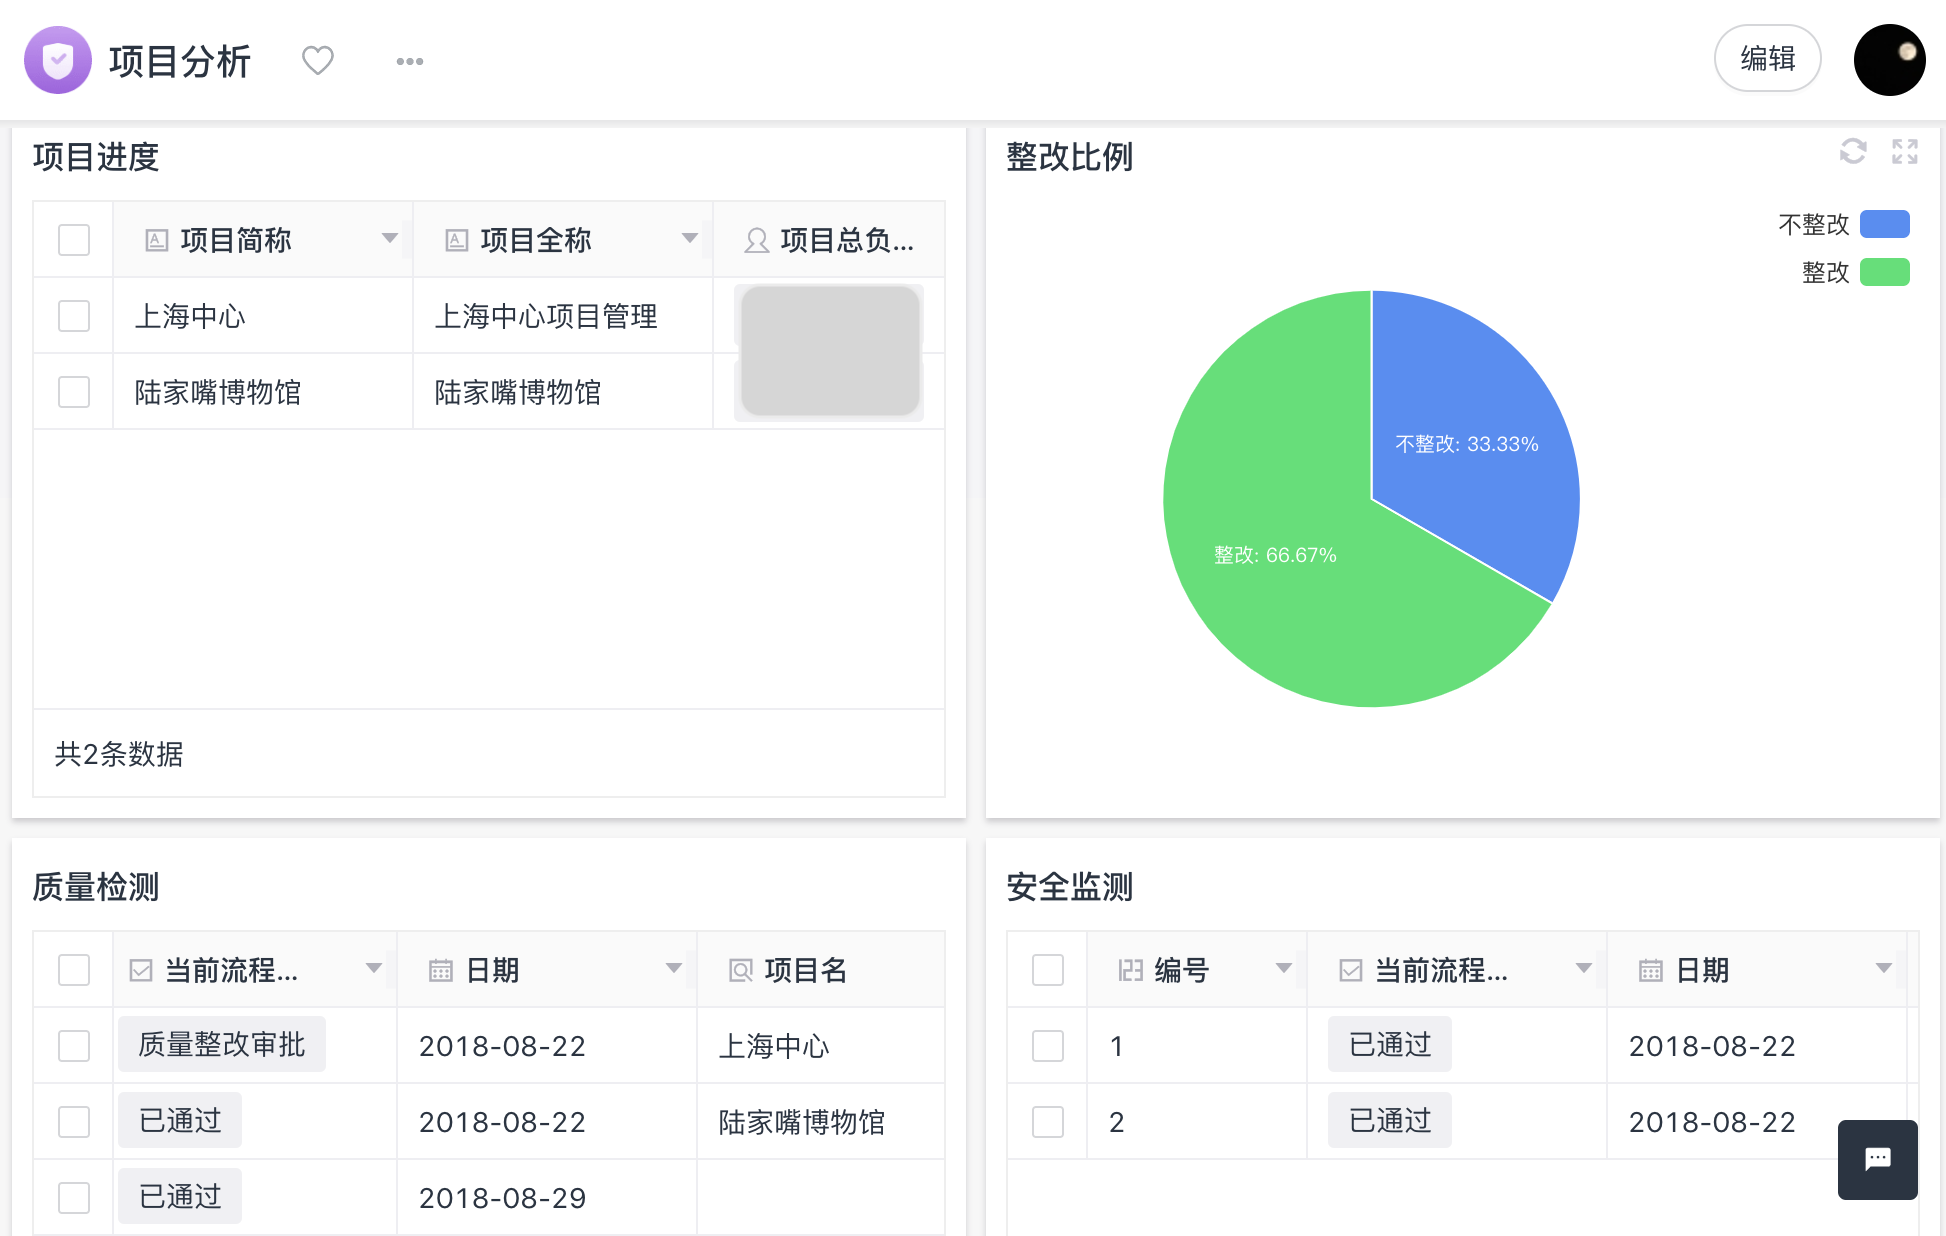Open the chat message widget

click(x=1877, y=1159)
